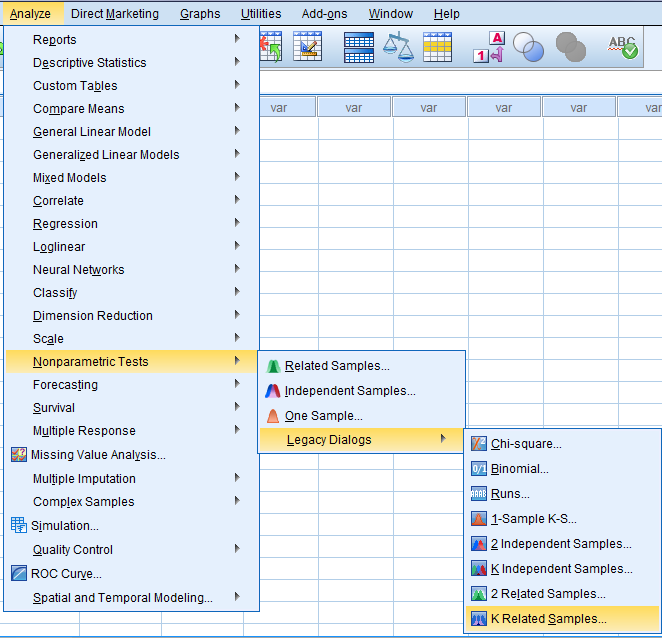Select One Sample... menu entry
662x638 pixels.
coord(361,416)
